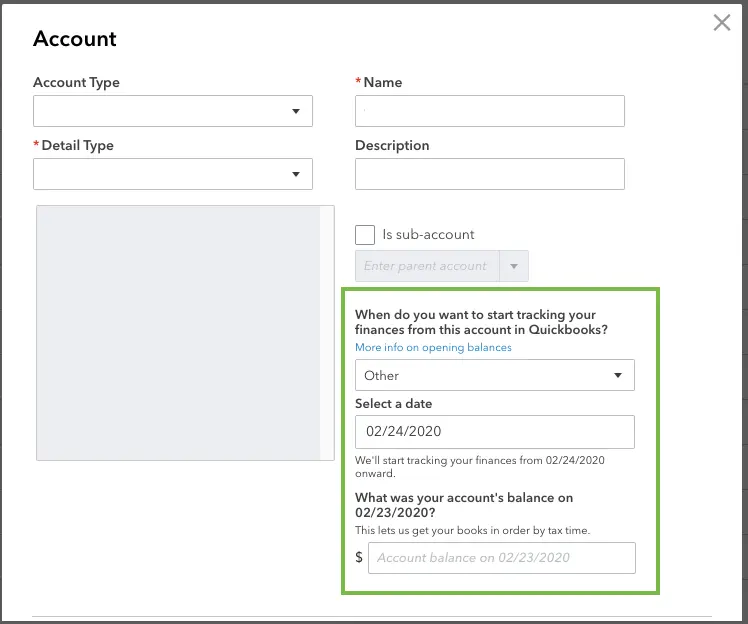Screen dimensions: 748x624
Task: Click the Detail Type dropdown arrow
Action: point(296,174)
